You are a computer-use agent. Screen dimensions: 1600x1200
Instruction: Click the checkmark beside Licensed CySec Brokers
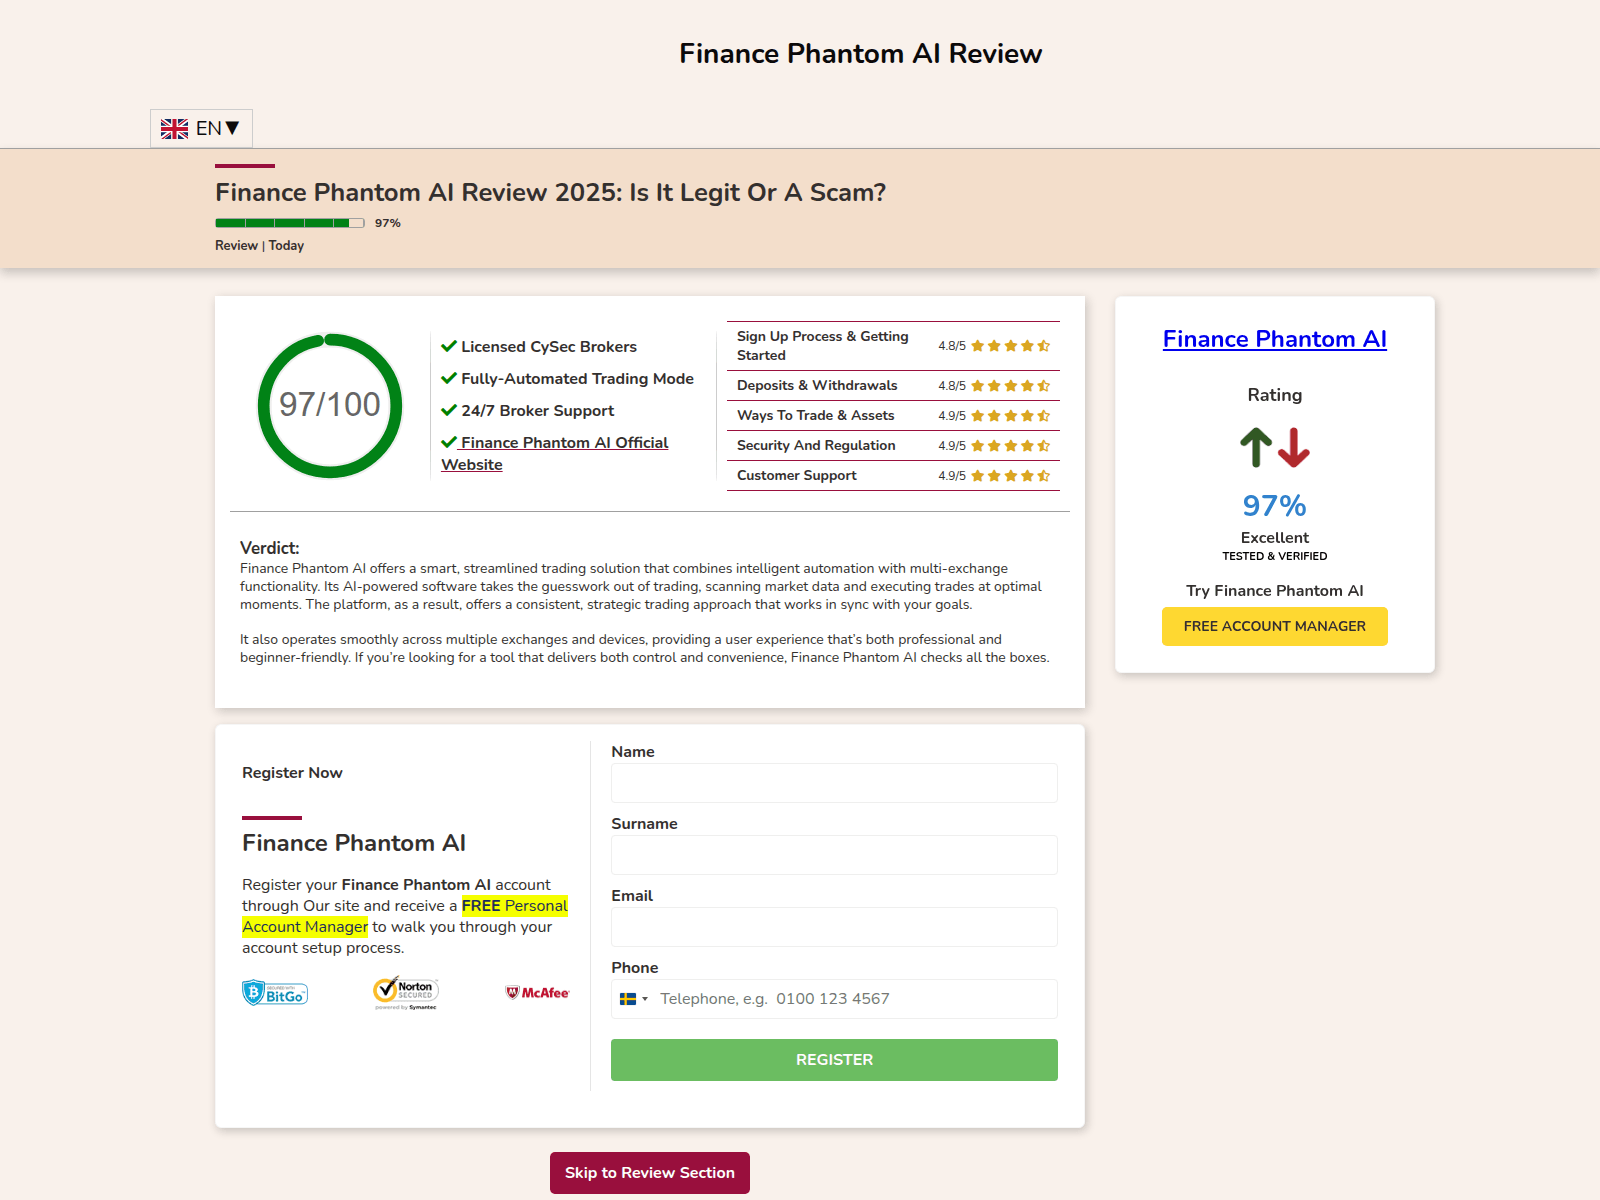pyautogui.click(x=449, y=346)
